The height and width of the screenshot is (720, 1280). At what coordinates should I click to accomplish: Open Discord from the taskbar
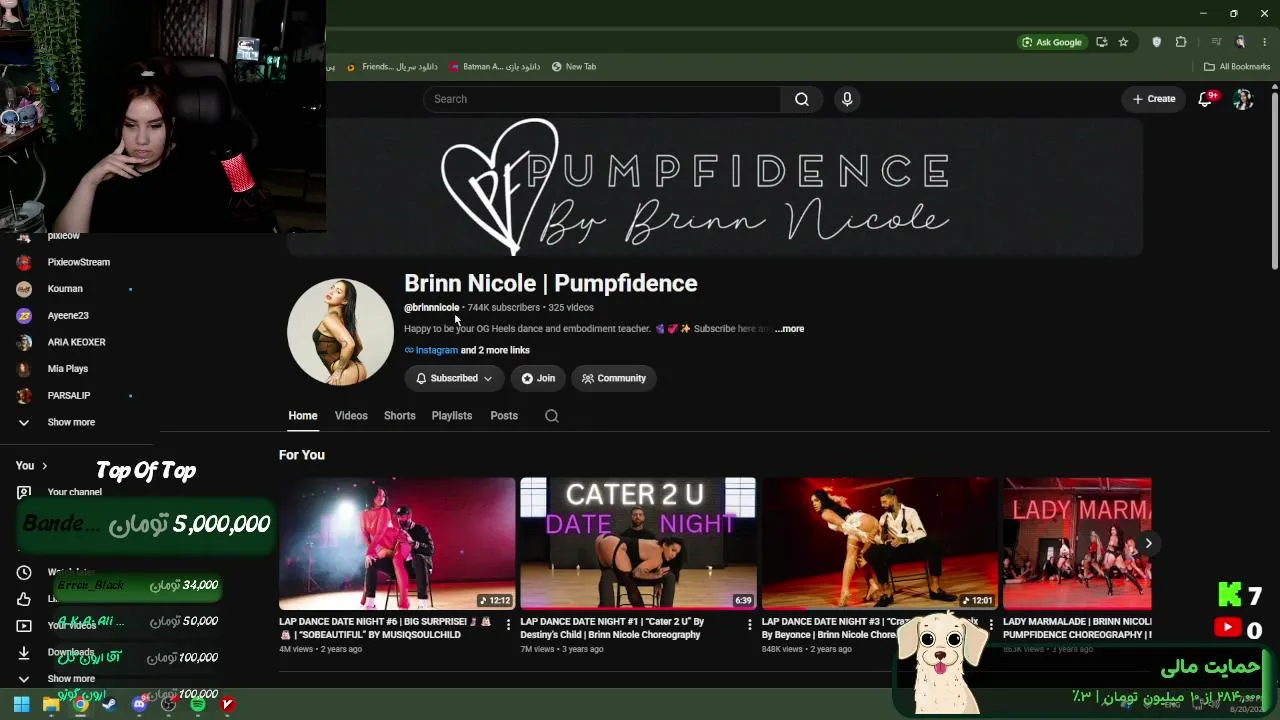[139, 704]
